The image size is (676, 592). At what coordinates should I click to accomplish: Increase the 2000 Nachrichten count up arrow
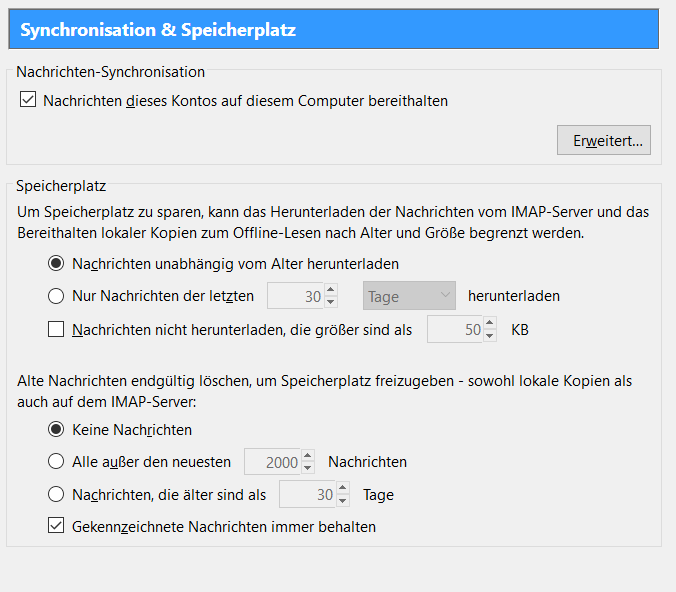307,456
